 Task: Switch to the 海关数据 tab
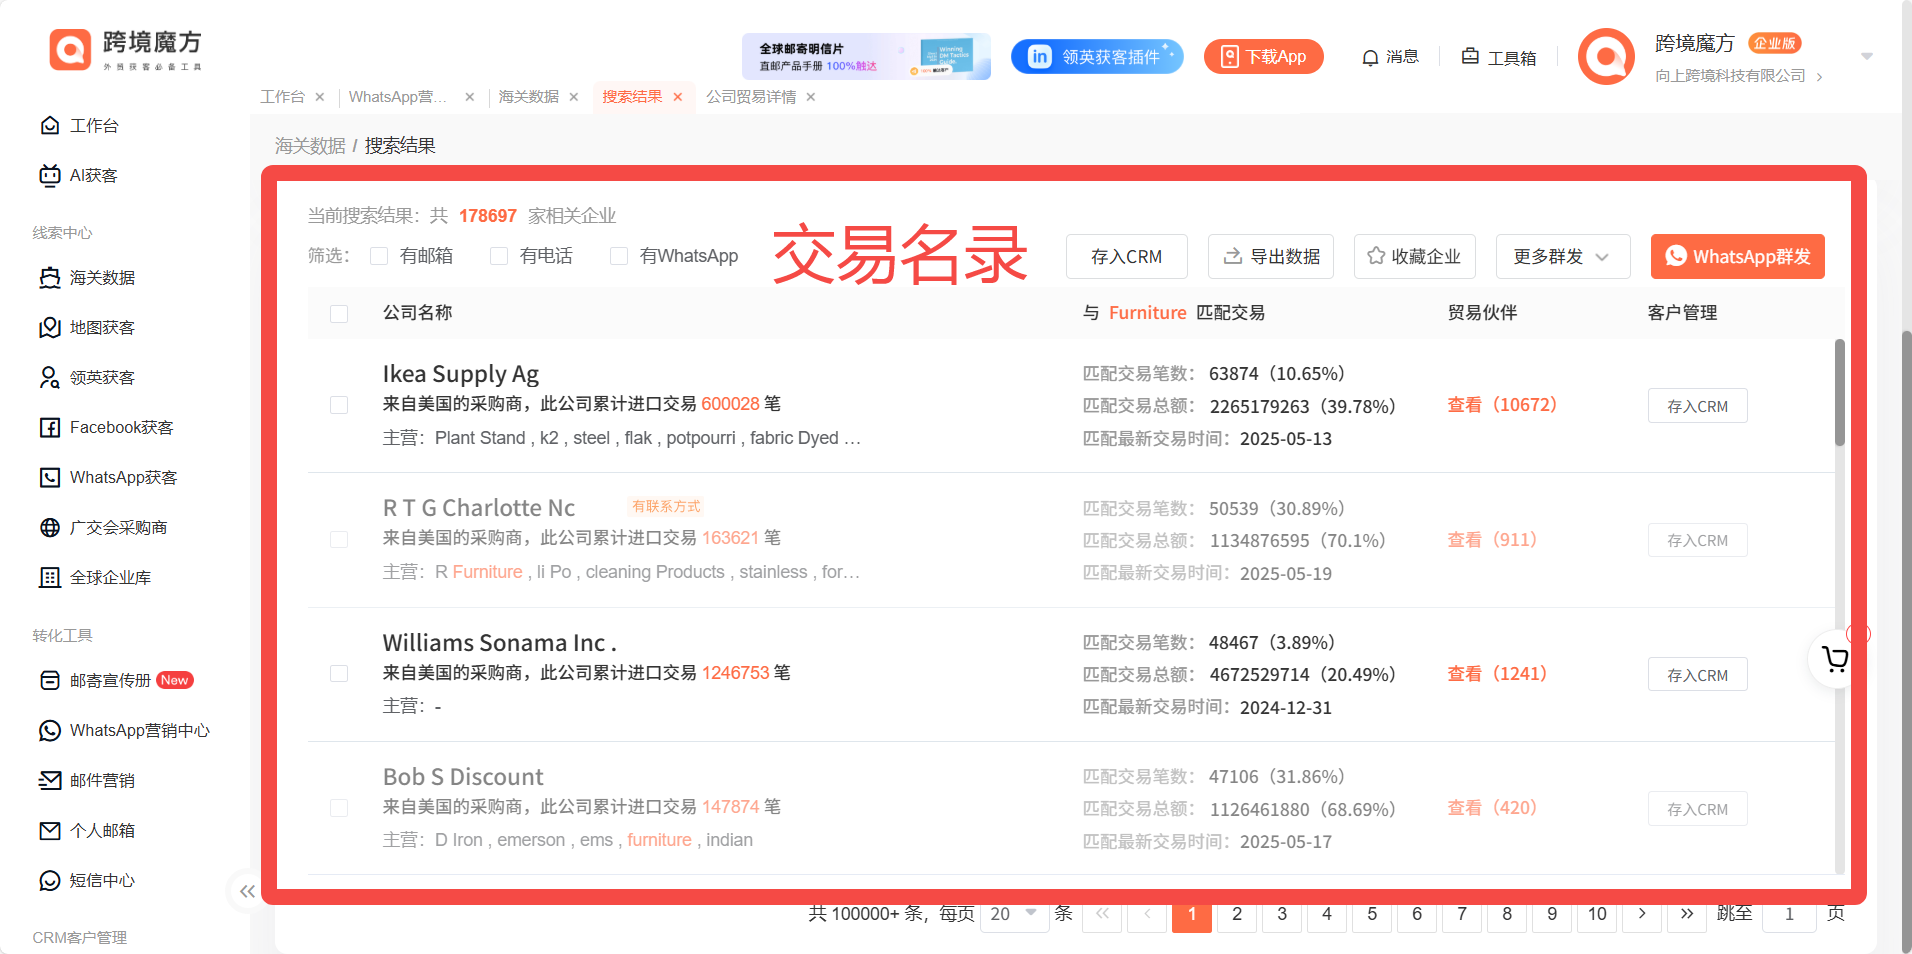tap(529, 97)
